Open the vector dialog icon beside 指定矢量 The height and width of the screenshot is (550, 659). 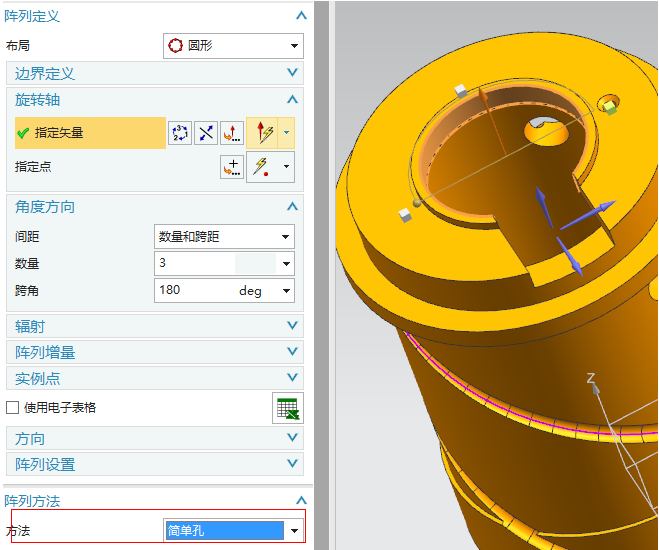232,133
